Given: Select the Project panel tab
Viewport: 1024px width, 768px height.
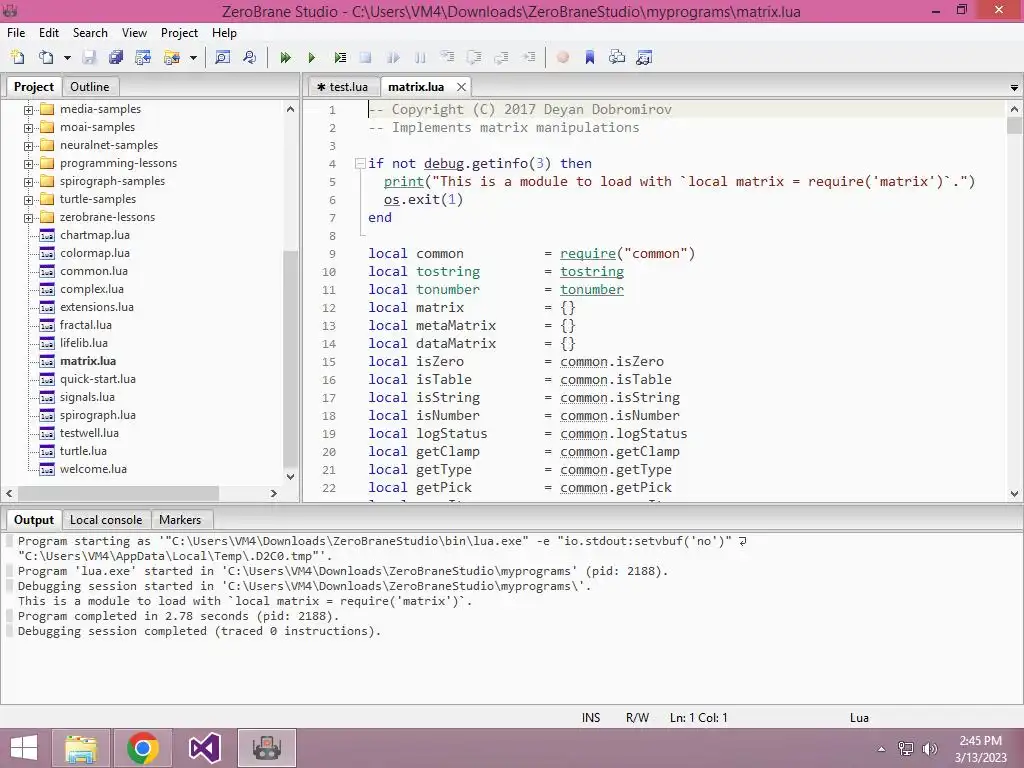Looking at the screenshot, I should [x=34, y=87].
